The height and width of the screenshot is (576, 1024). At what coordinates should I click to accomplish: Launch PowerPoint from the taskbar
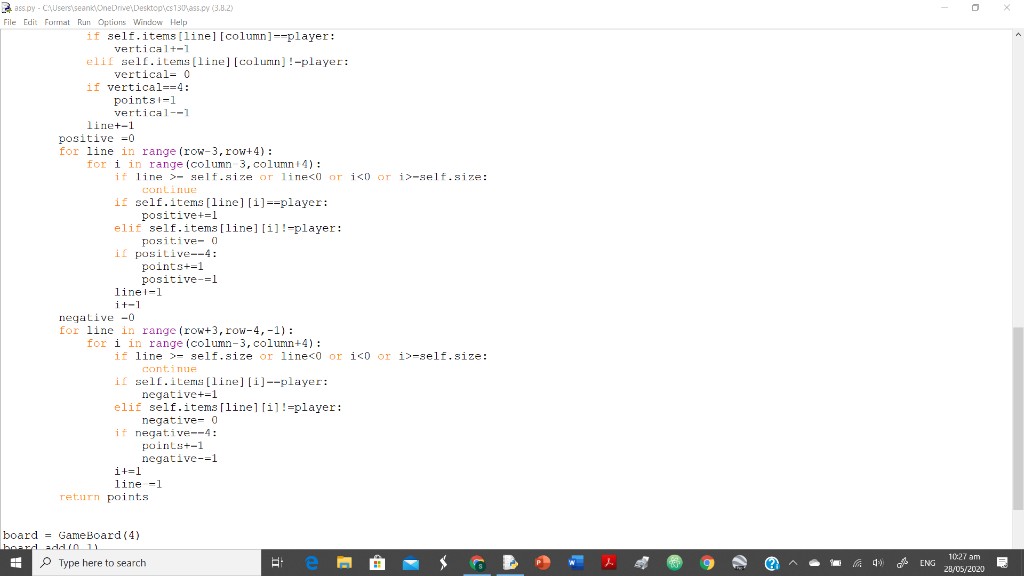[543, 562]
